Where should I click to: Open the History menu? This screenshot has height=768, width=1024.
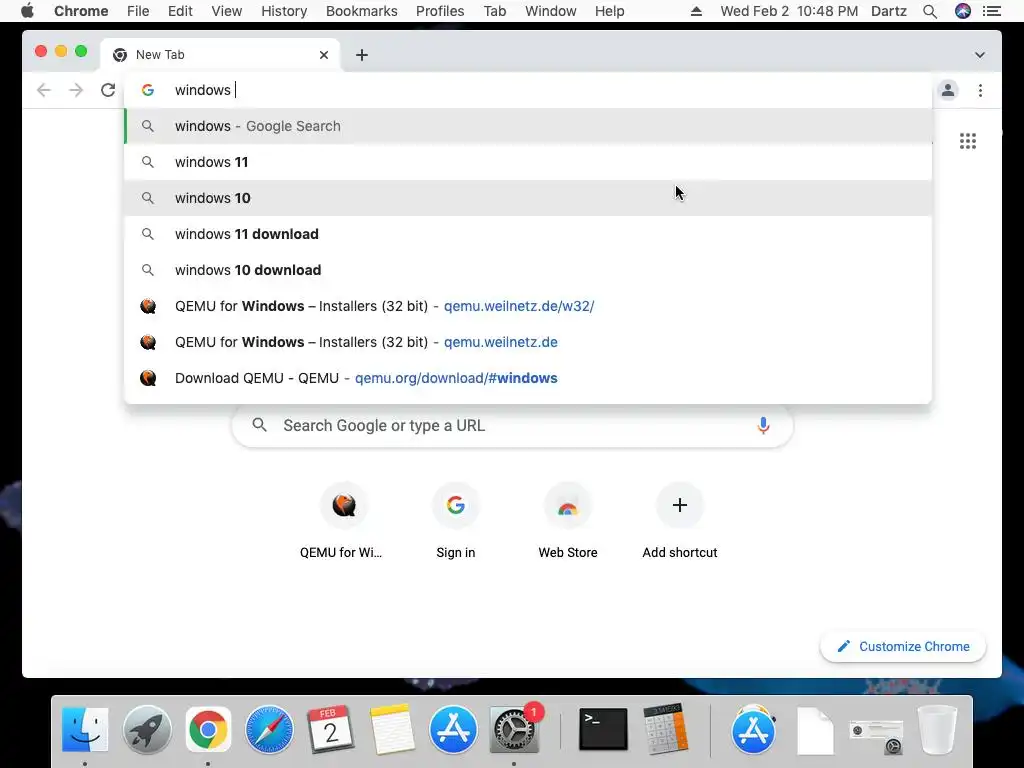(x=284, y=11)
